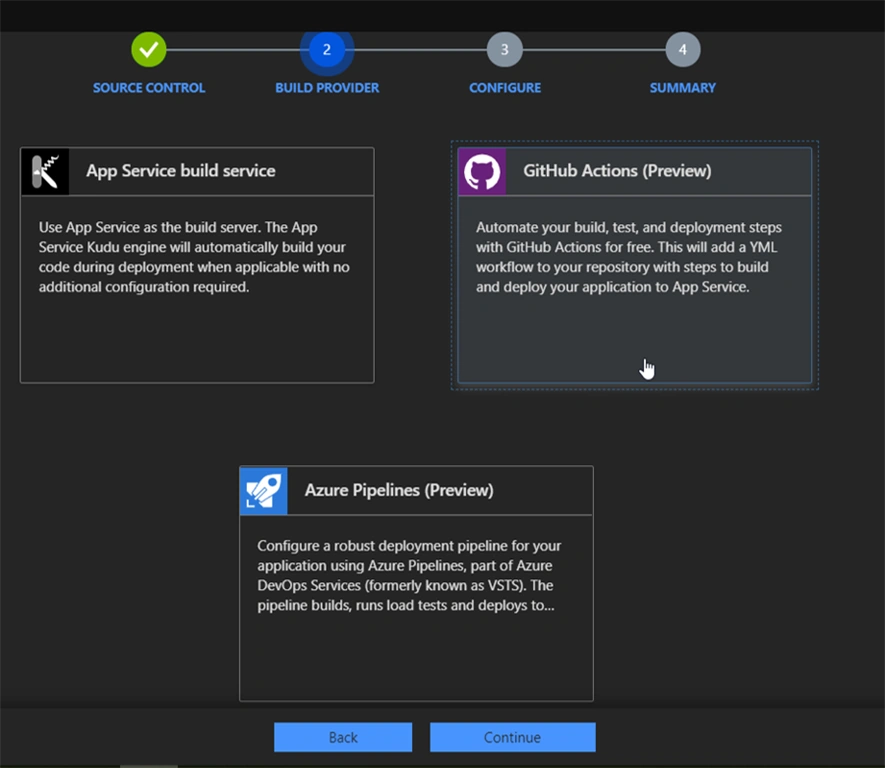
Task: Click the Azure Pipelines rocket icon
Action: coord(264,490)
